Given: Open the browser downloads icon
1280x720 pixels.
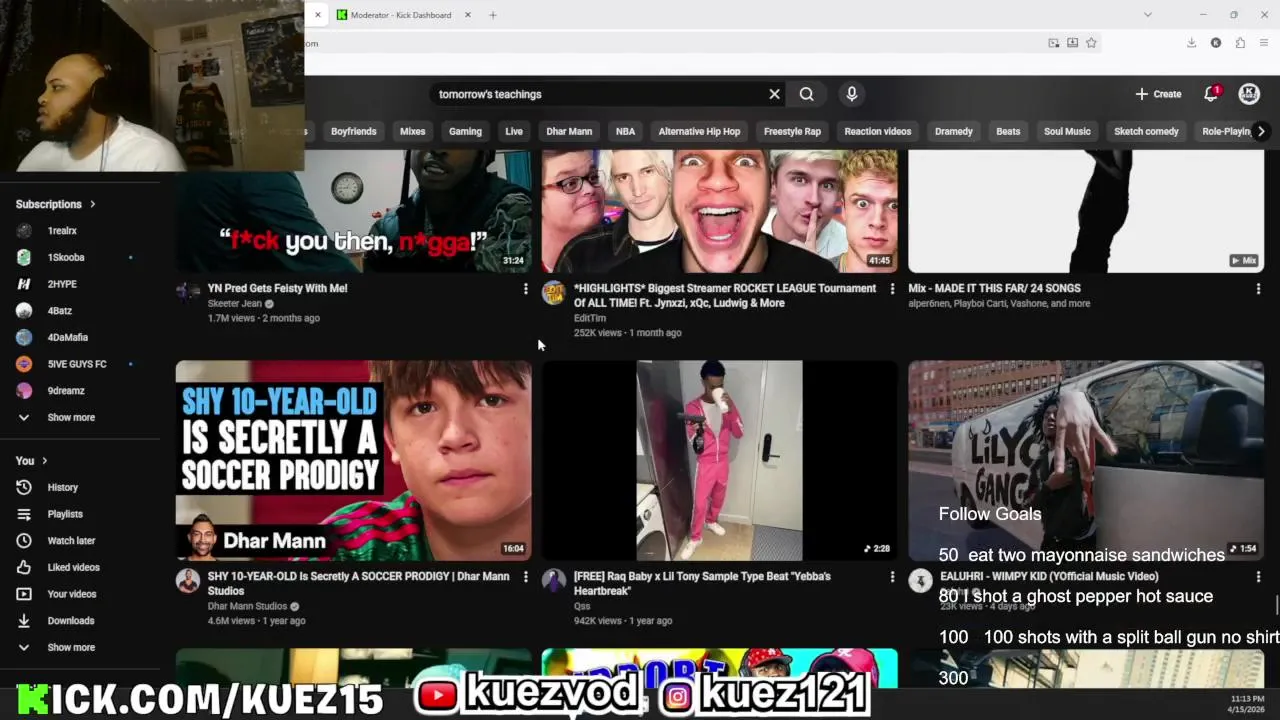Looking at the screenshot, I should [1192, 43].
